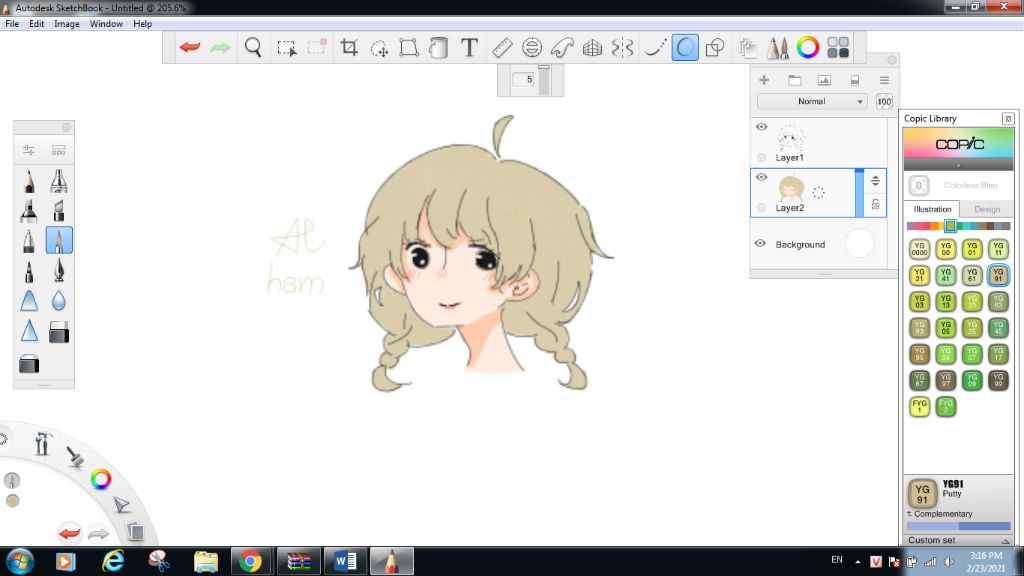Activate the rectangular Selection tool
Screen dimensions: 1024x576
(x=286, y=48)
